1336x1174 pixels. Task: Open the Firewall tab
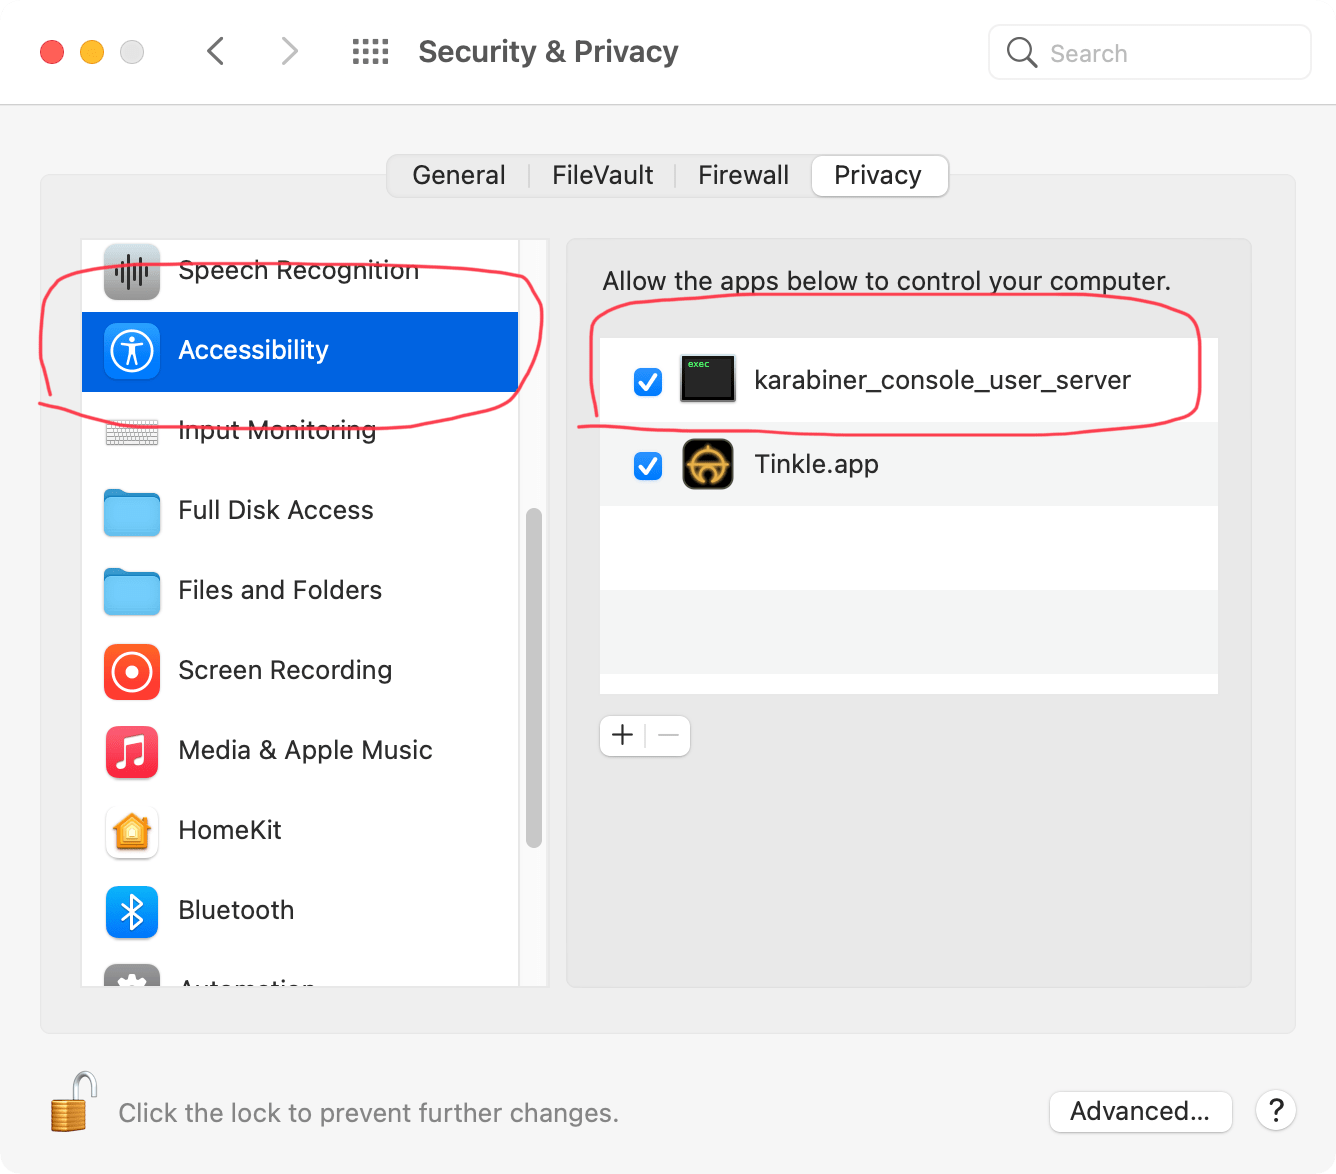click(743, 176)
